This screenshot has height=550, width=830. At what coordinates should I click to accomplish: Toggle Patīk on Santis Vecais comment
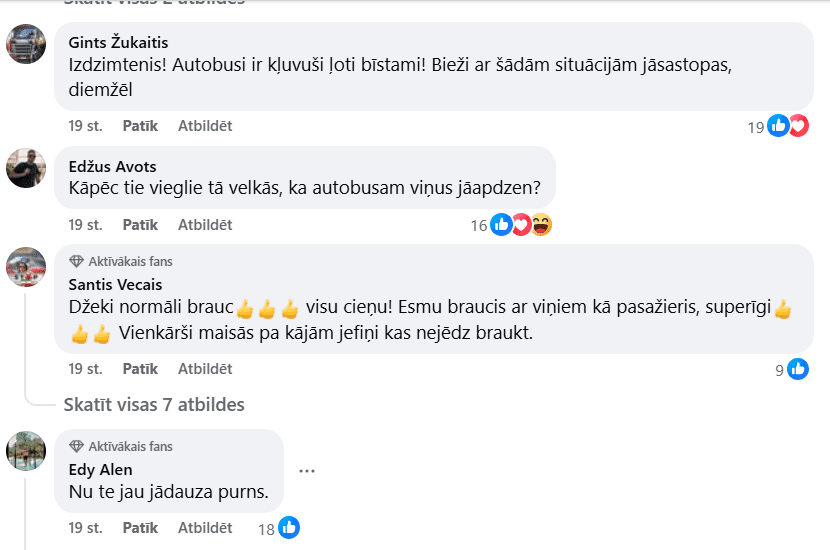[x=140, y=369]
